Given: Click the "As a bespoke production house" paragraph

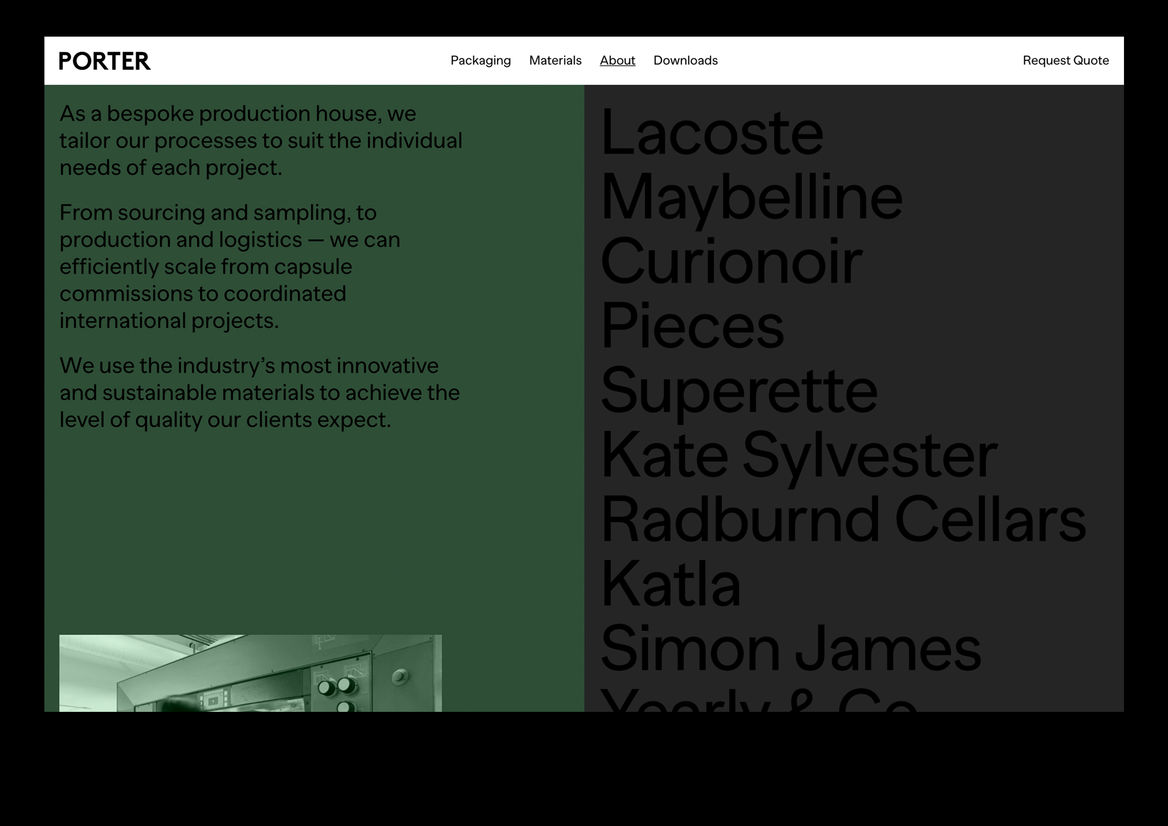Looking at the screenshot, I should pos(260,141).
